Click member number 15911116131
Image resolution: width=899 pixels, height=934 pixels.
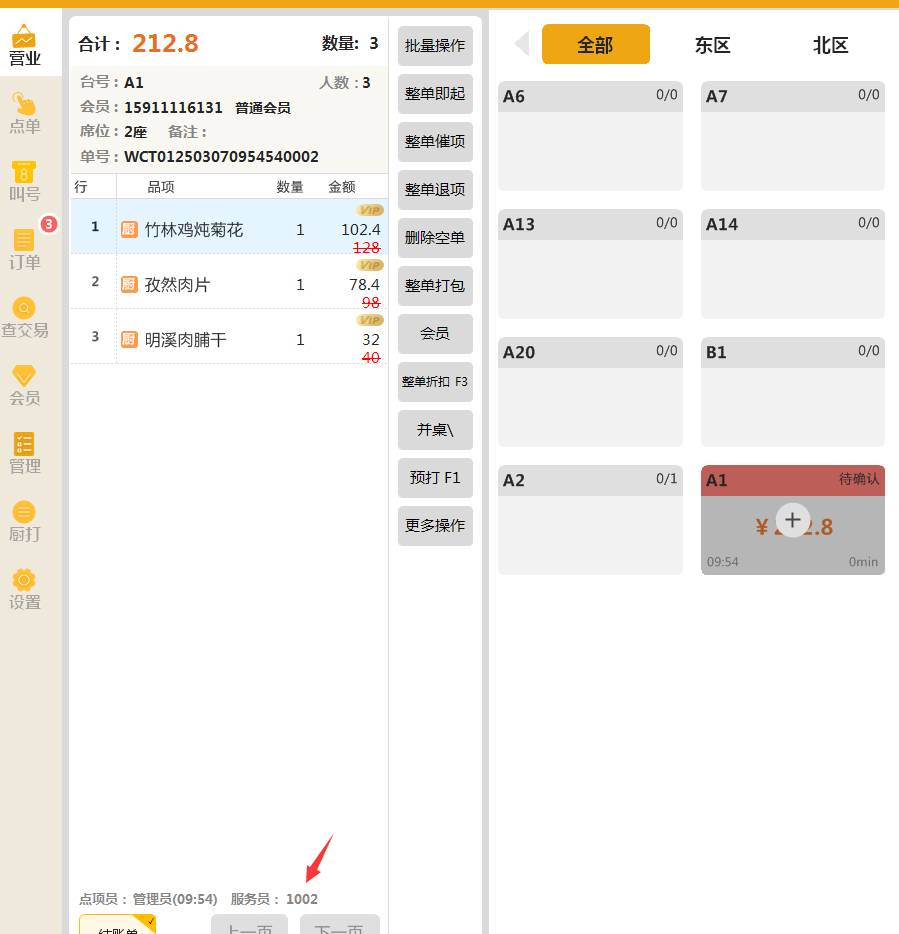(x=173, y=108)
